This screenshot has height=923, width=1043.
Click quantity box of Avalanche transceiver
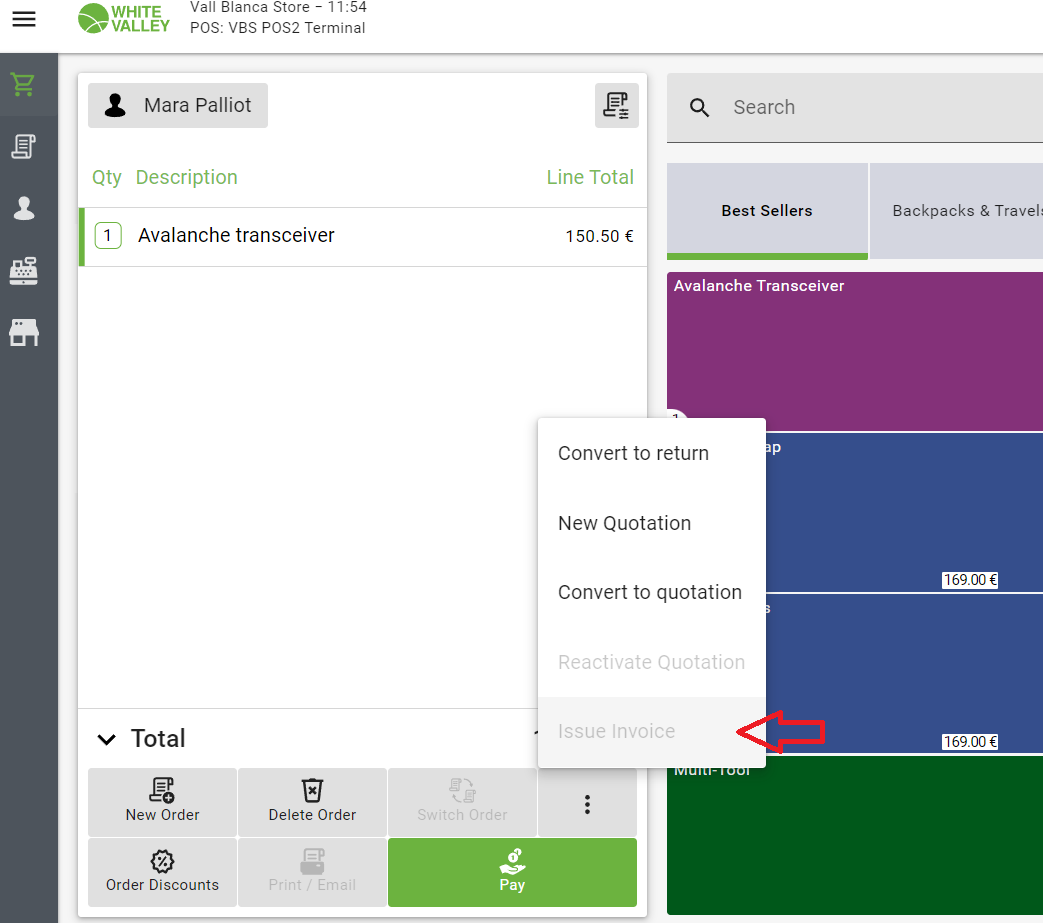pyautogui.click(x=108, y=235)
